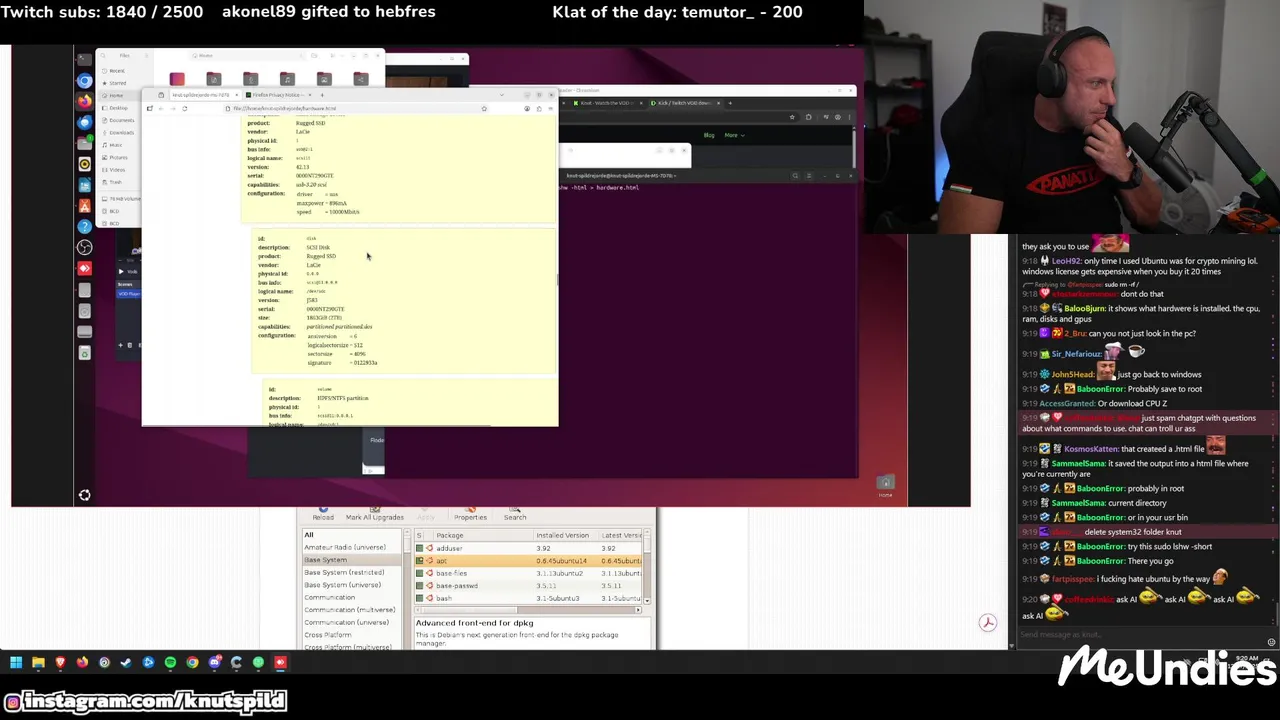This screenshot has width=1280, height=720.
Task: Click the Twitch chat send message box
Action: [1140, 634]
